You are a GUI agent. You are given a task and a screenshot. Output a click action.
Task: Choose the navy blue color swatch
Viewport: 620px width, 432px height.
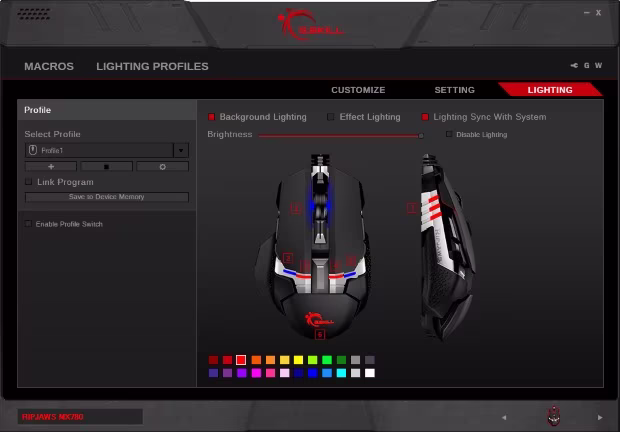299,373
